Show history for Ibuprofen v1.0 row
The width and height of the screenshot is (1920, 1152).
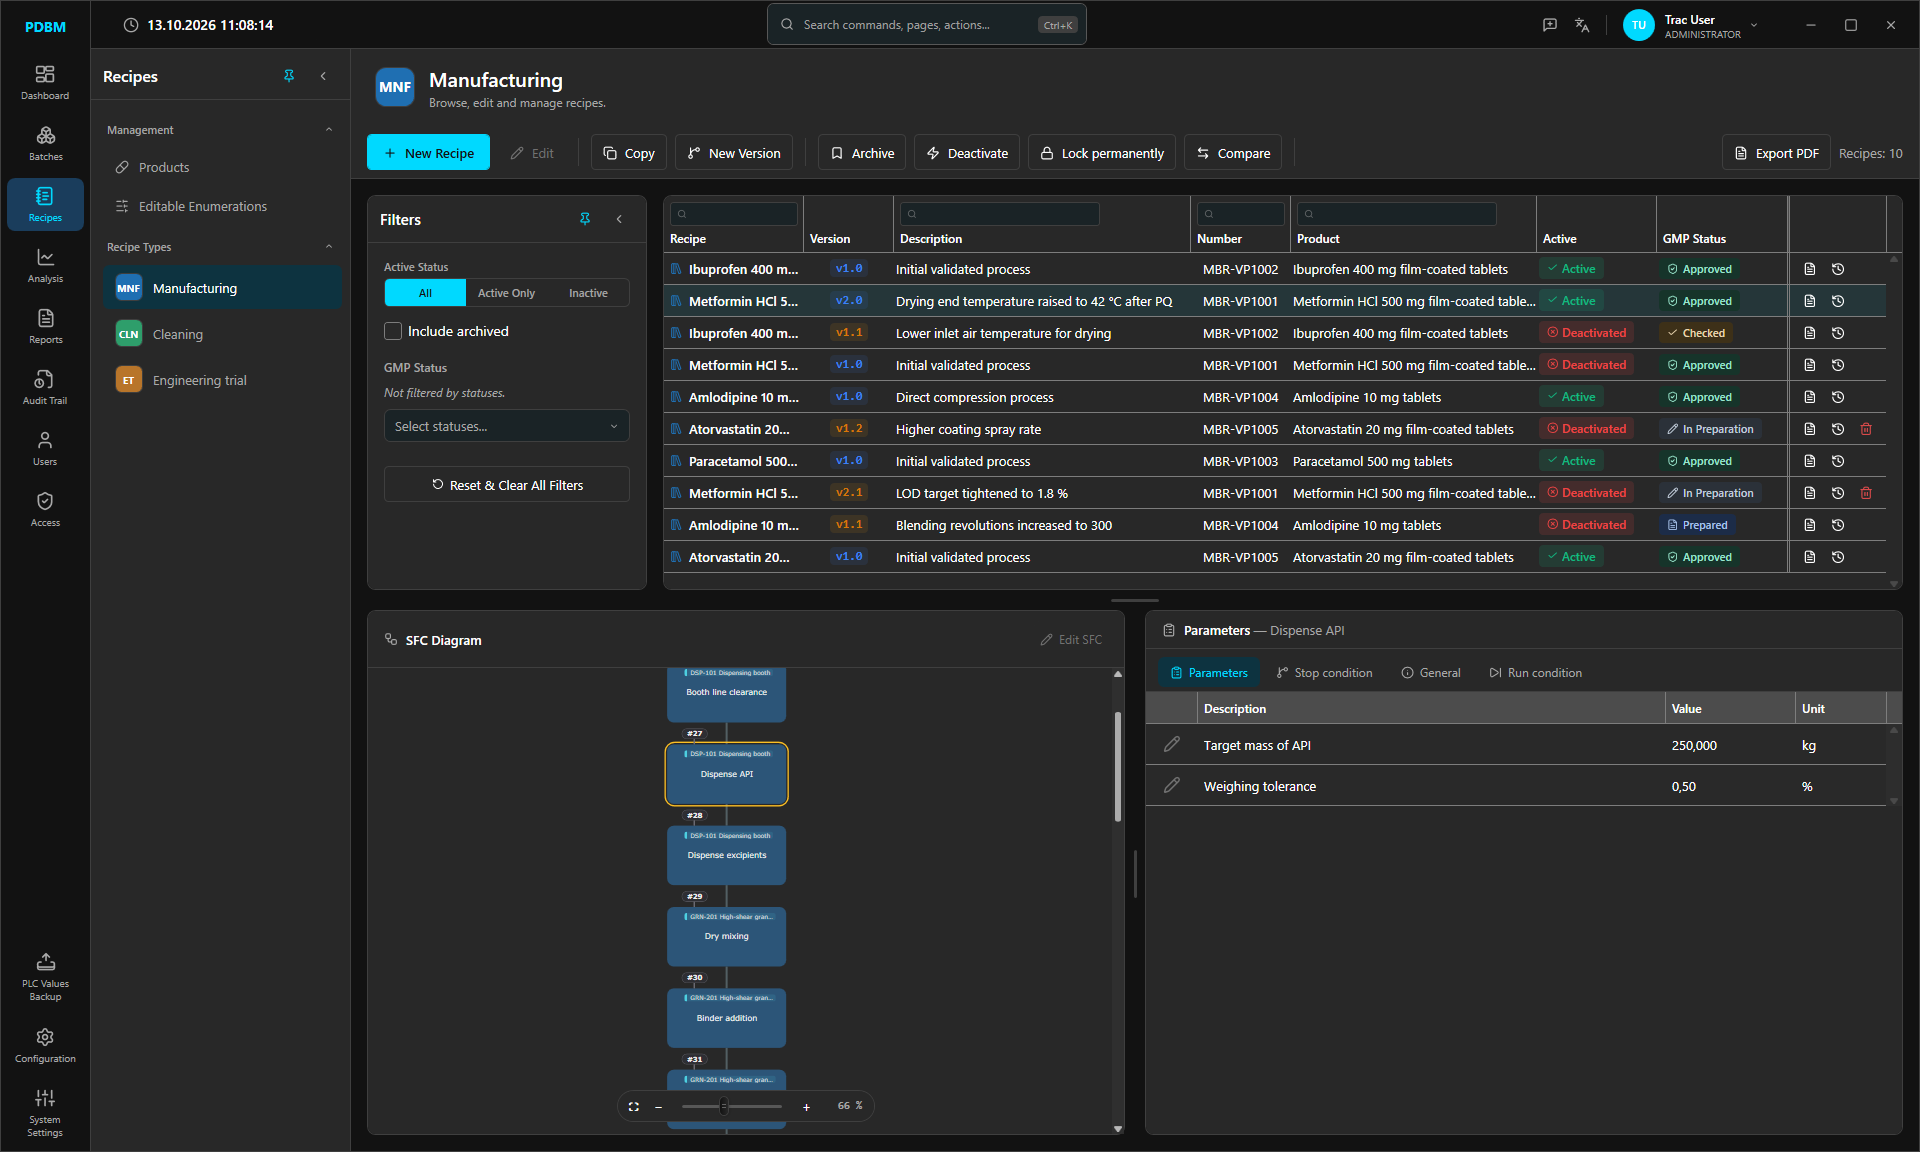(1838, 269)
